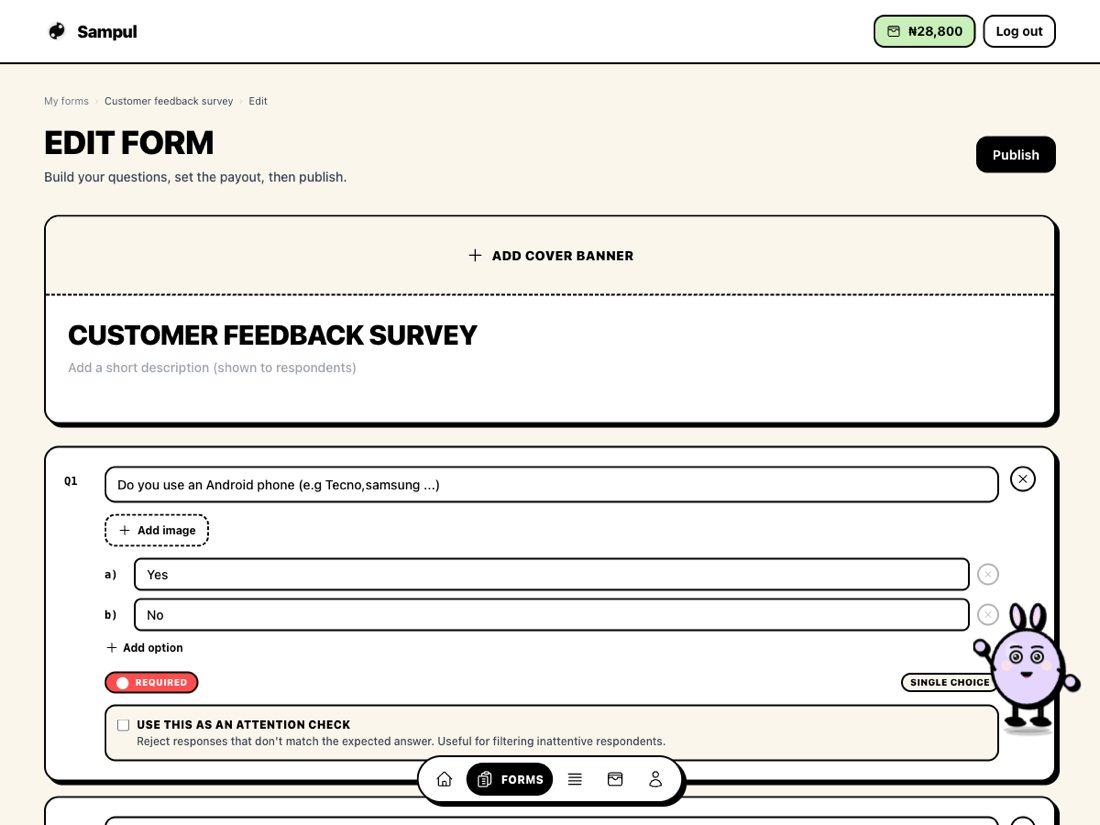Click the Log out button
The image size is (1100, 825).
[x=1019, y=32]
